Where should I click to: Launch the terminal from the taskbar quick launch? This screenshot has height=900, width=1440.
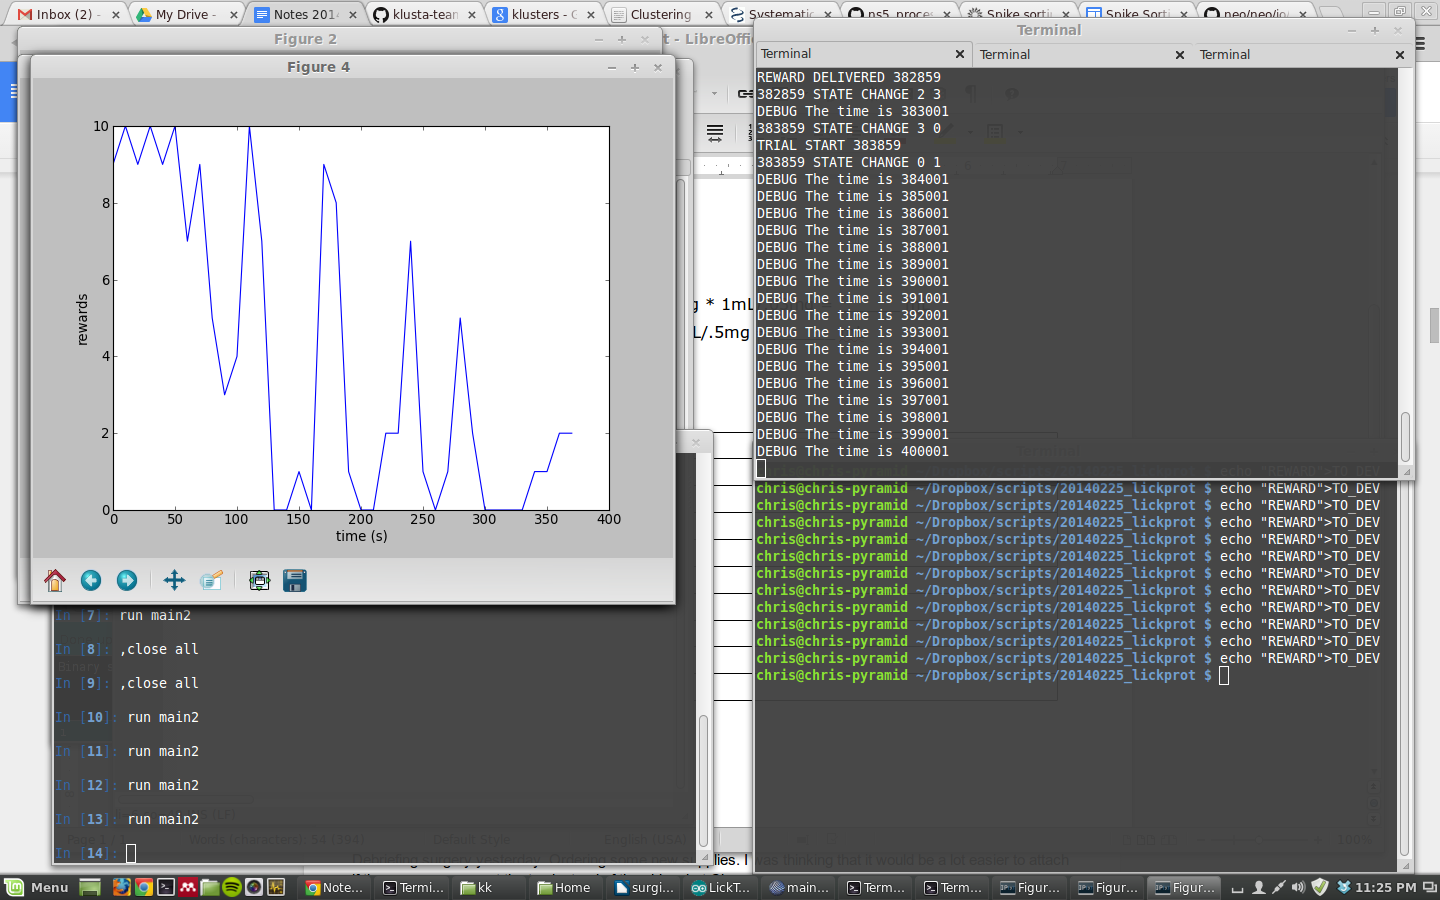pos(166,888)
